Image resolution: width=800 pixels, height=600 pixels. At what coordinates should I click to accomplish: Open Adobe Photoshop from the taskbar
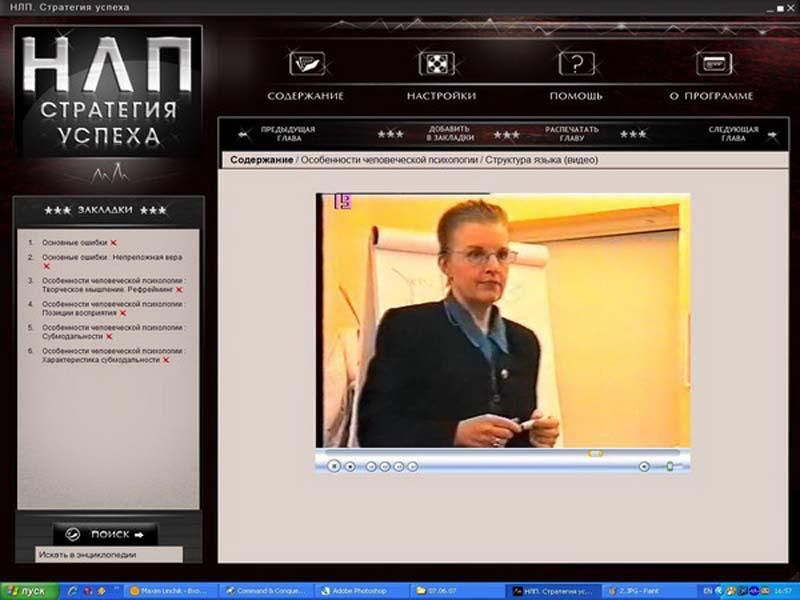pos(360,591)
